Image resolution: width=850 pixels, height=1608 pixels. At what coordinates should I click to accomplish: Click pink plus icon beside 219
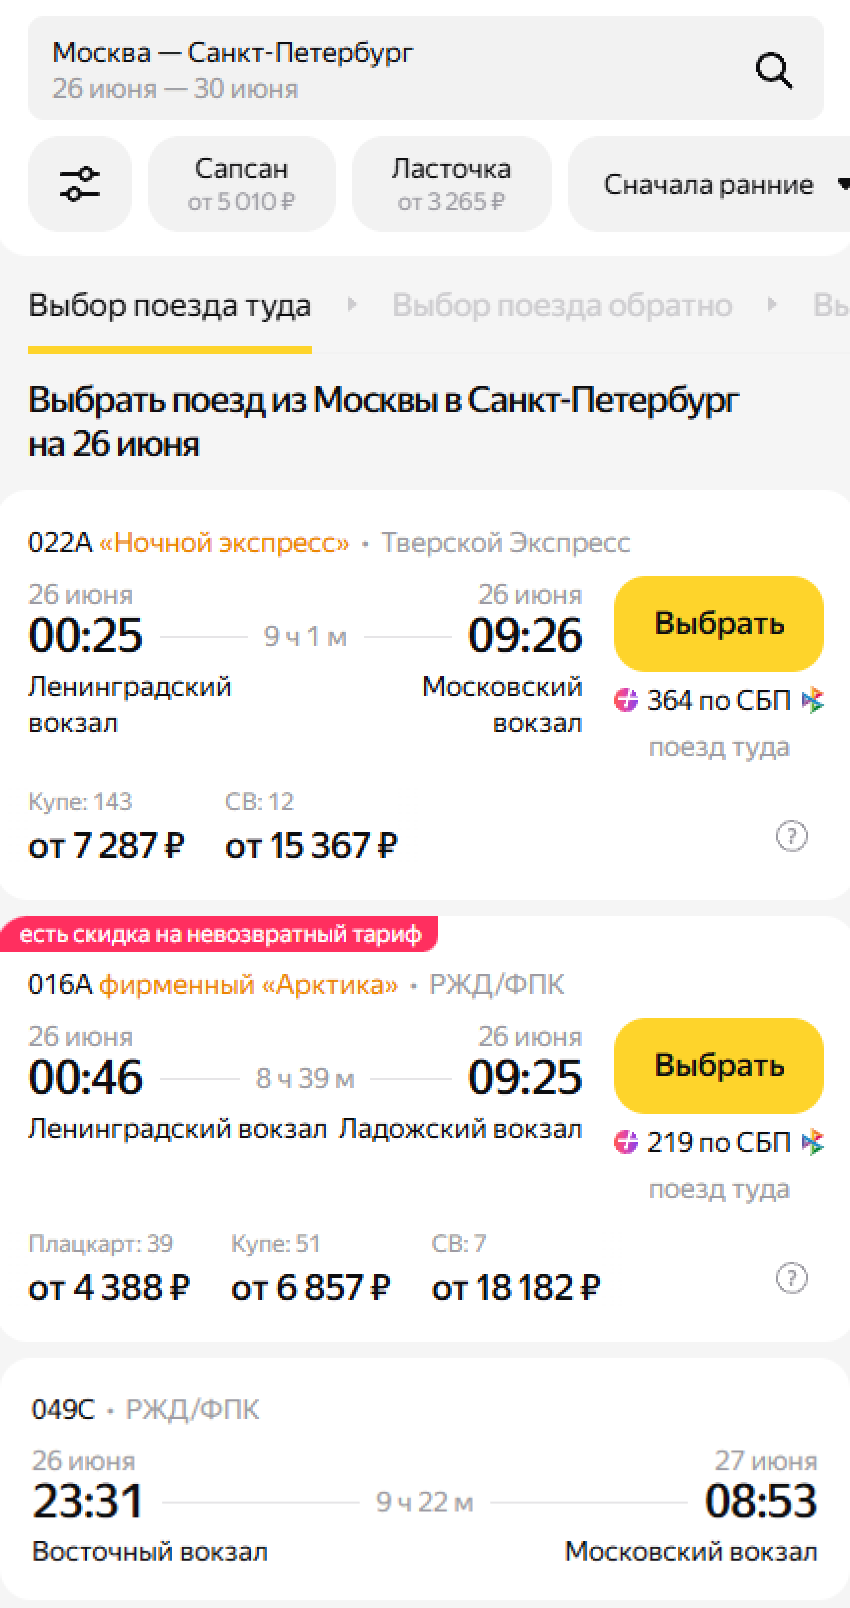coord(626,1143)
